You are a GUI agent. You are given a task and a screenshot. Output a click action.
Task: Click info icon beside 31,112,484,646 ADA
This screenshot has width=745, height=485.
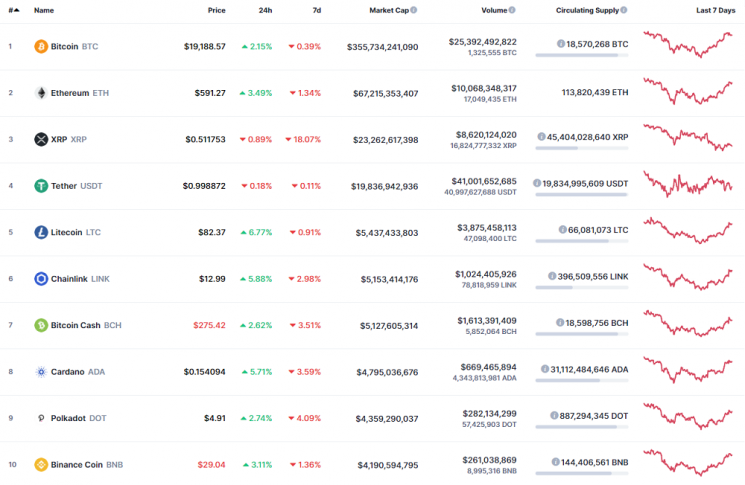(x=545, y=369)
